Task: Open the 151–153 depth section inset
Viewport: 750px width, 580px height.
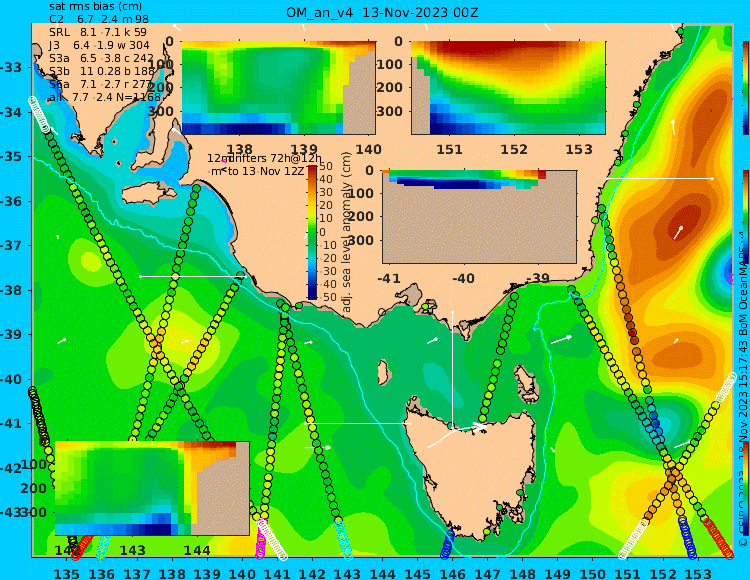Action: point(508,88)
